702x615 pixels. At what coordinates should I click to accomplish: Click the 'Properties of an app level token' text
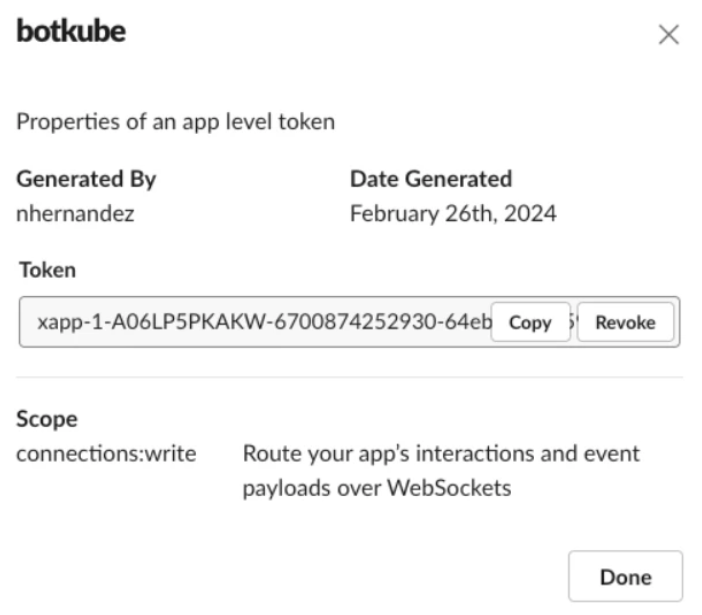pyautogui.click(x=175, y=123)
